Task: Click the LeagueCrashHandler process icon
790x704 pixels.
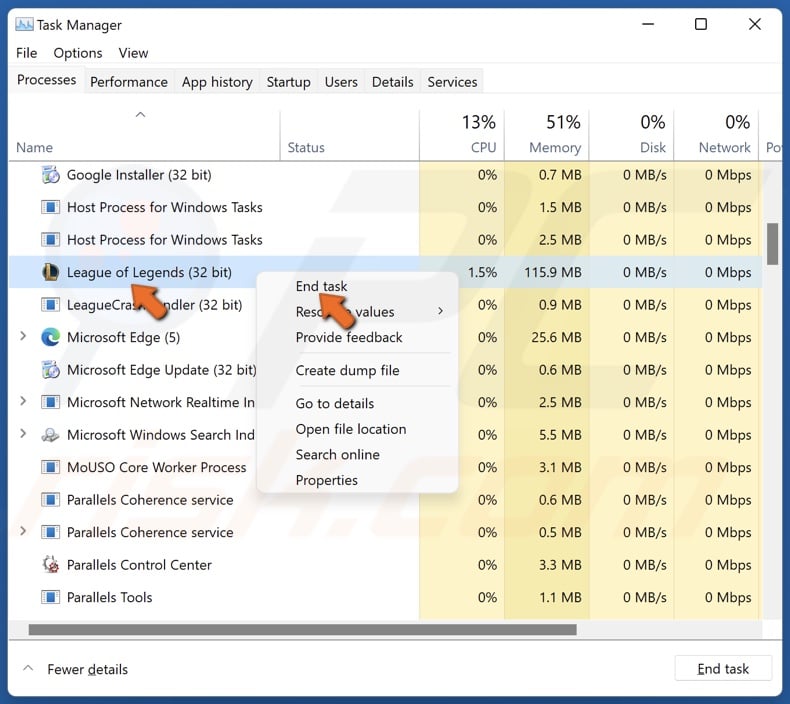Action: click(x=50, y=305)
